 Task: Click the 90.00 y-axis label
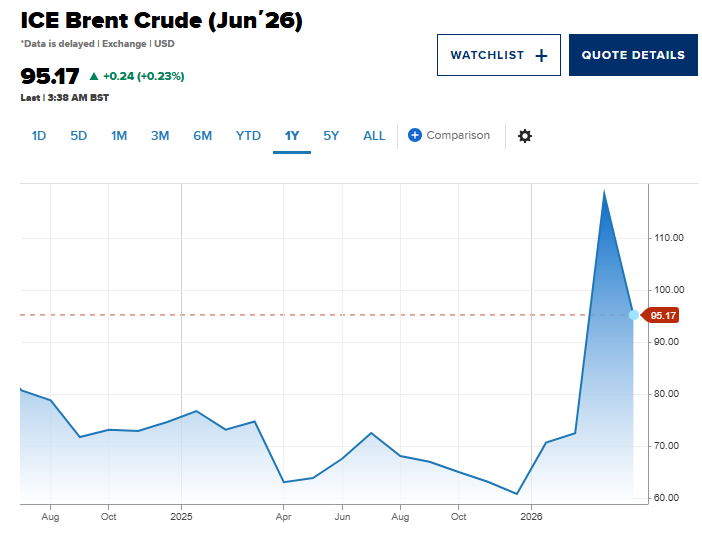(x=666, y=342)
